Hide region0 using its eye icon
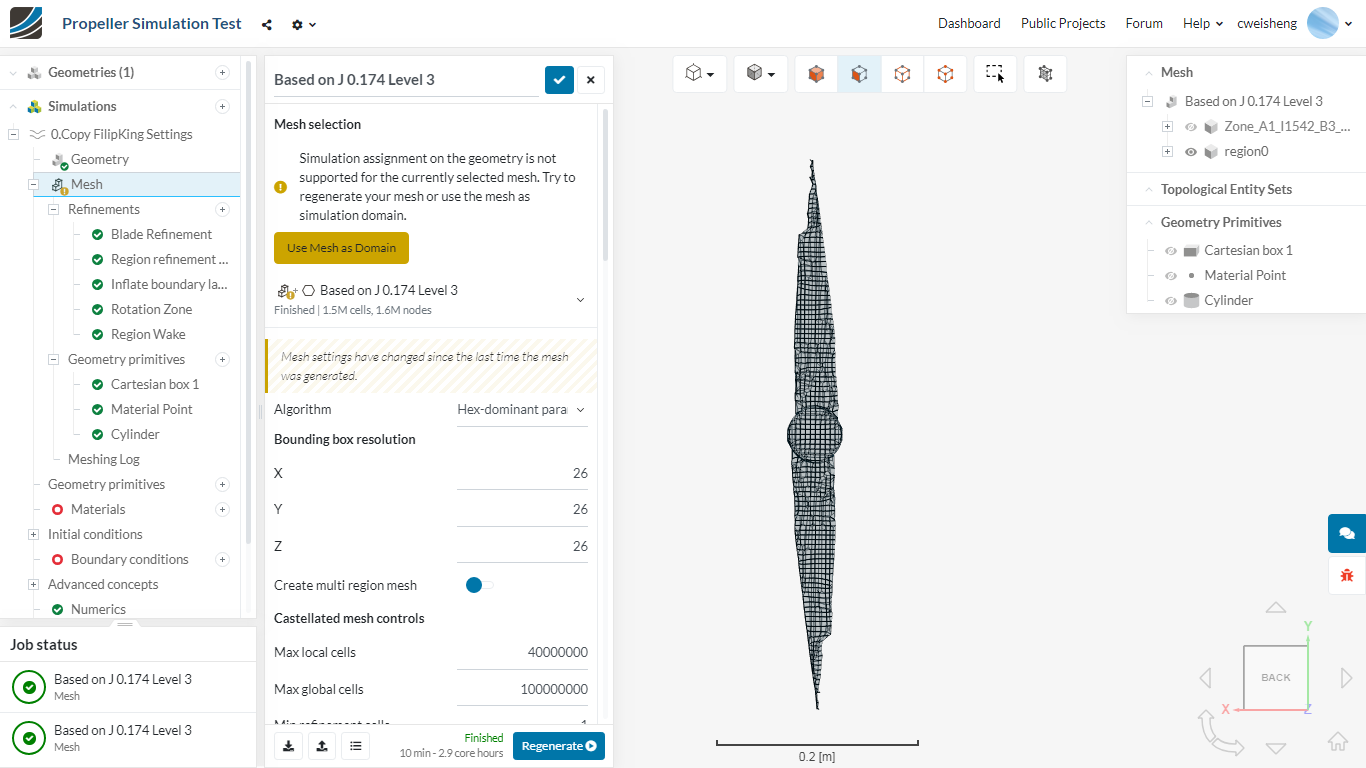Screen dimensions: 1366x768 tap(1191, 152)
